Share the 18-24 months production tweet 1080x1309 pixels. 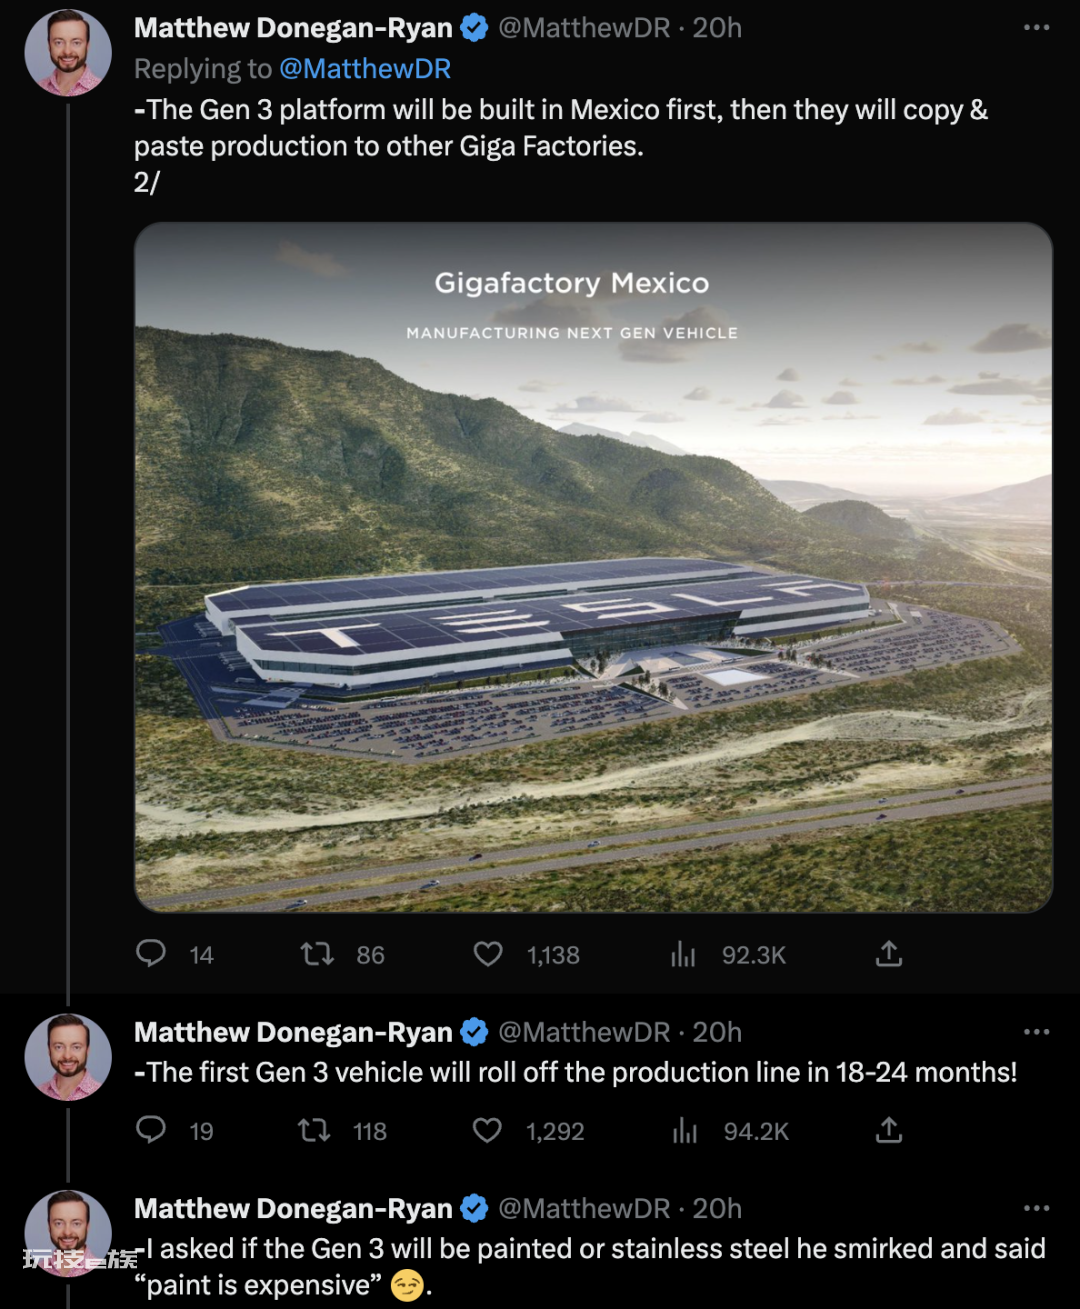(889, 1130)
